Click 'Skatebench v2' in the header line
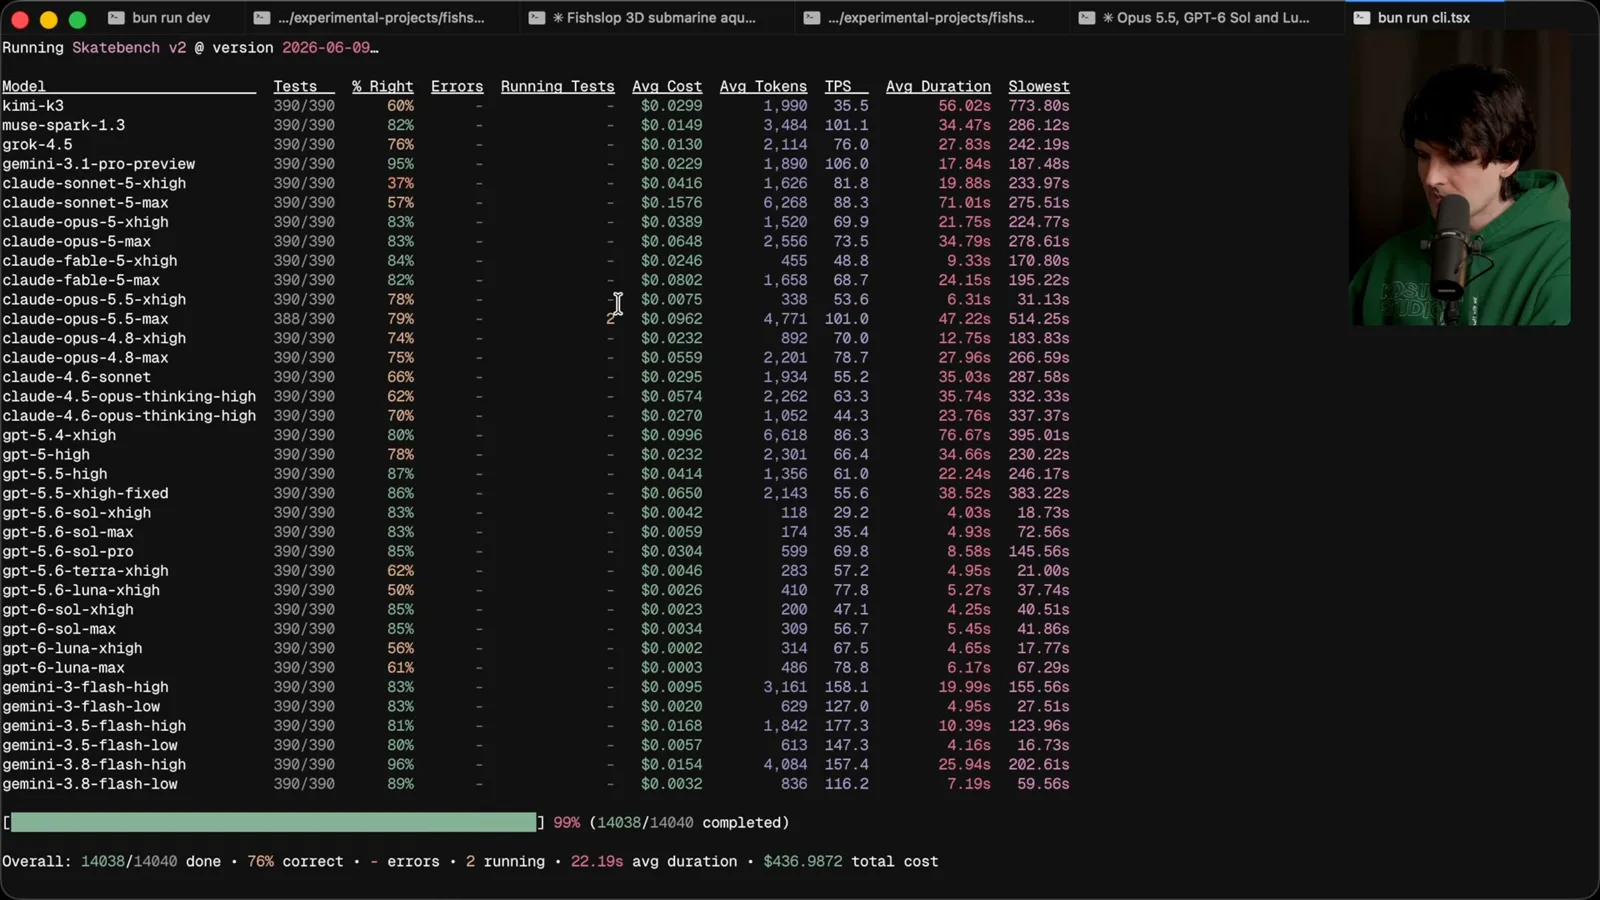This screenshot has width=1600, height=900. [x=129, y=48]
